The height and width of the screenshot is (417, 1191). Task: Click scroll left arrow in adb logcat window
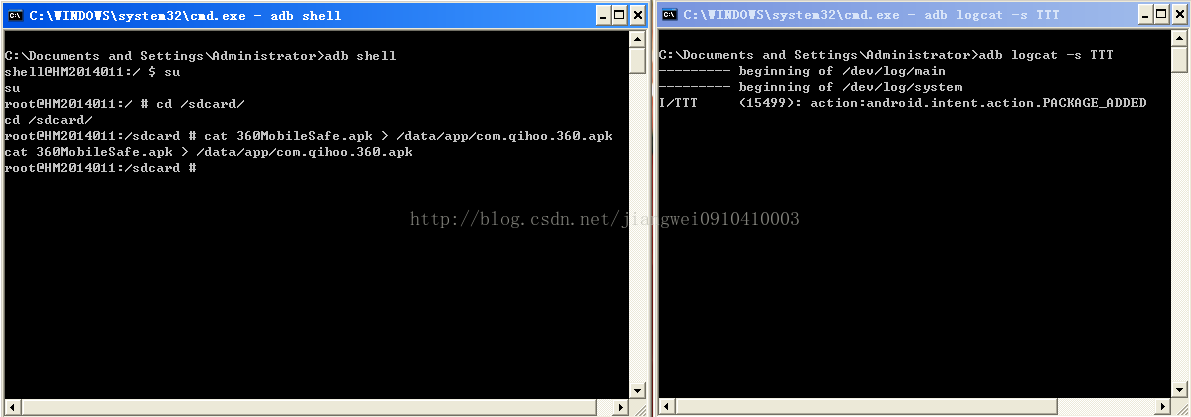[666, 407]
